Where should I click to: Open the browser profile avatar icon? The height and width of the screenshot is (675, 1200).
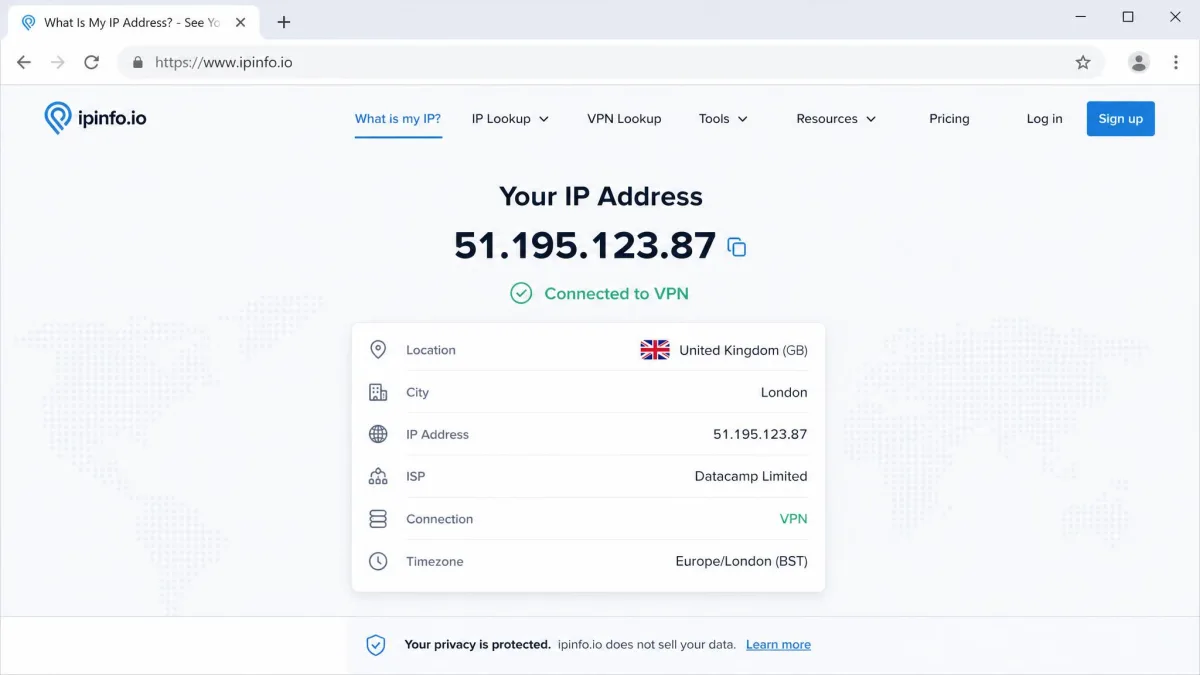[x=1139, y=62]
